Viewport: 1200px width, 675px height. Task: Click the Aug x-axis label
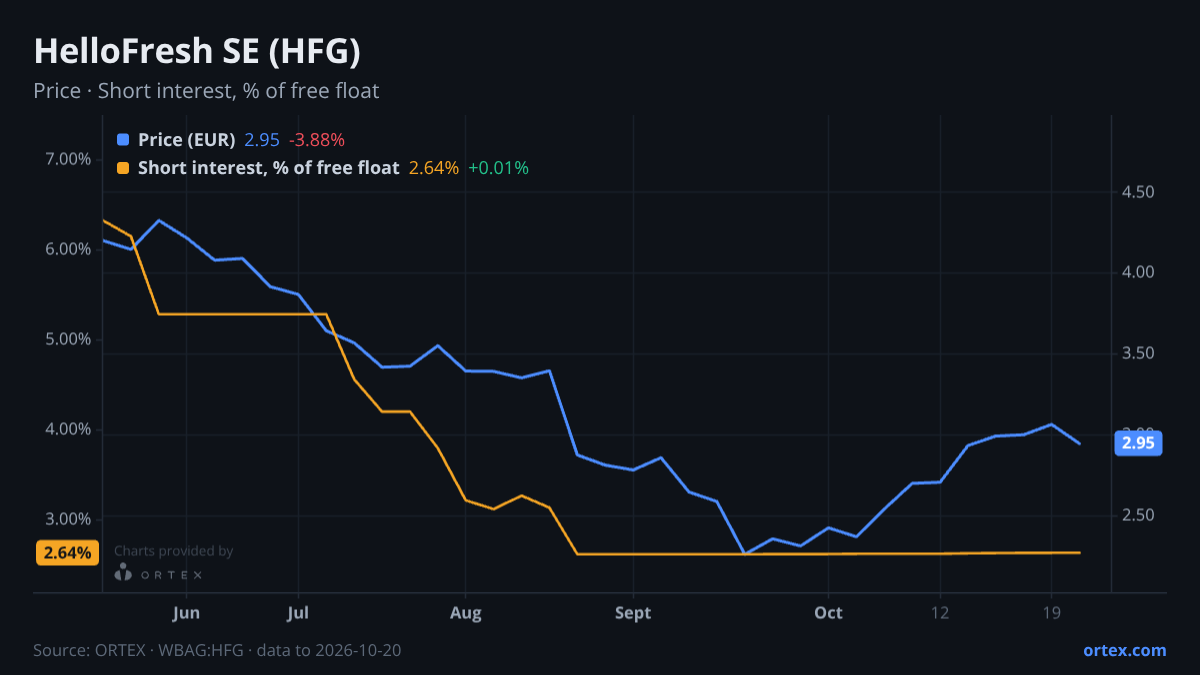[x=466, y=613]
